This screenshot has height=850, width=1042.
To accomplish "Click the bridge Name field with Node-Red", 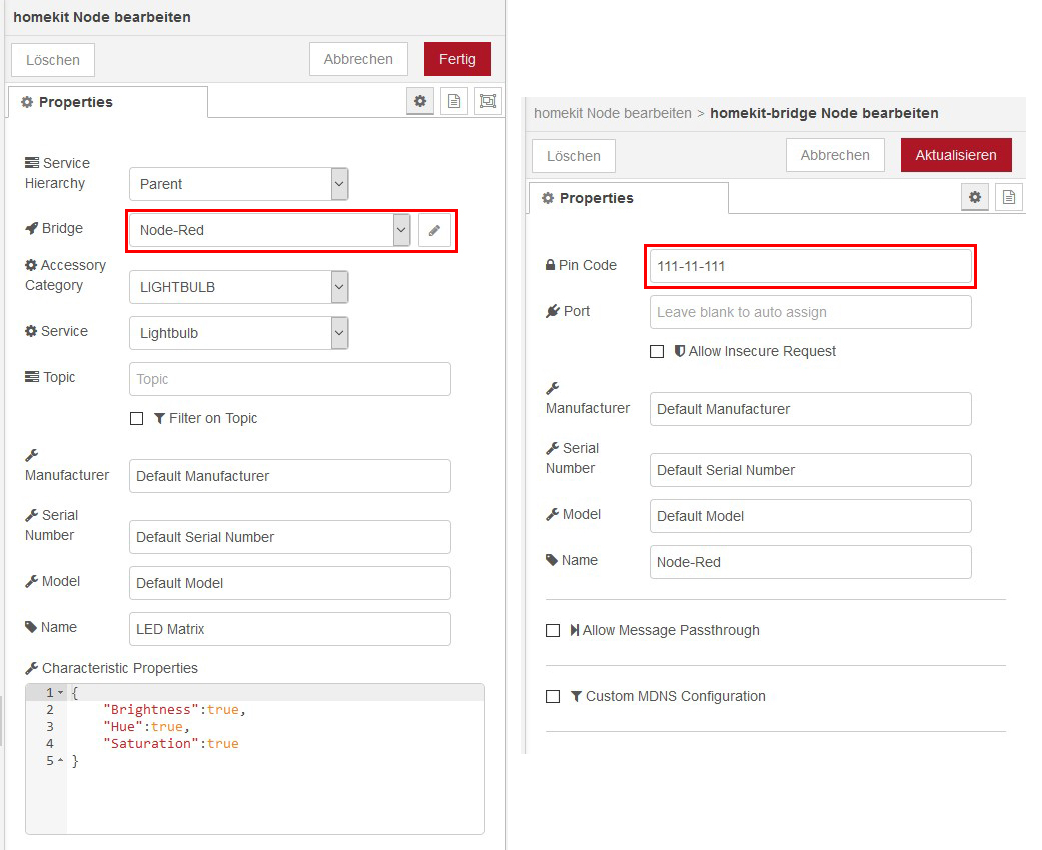I will [811, 562].
